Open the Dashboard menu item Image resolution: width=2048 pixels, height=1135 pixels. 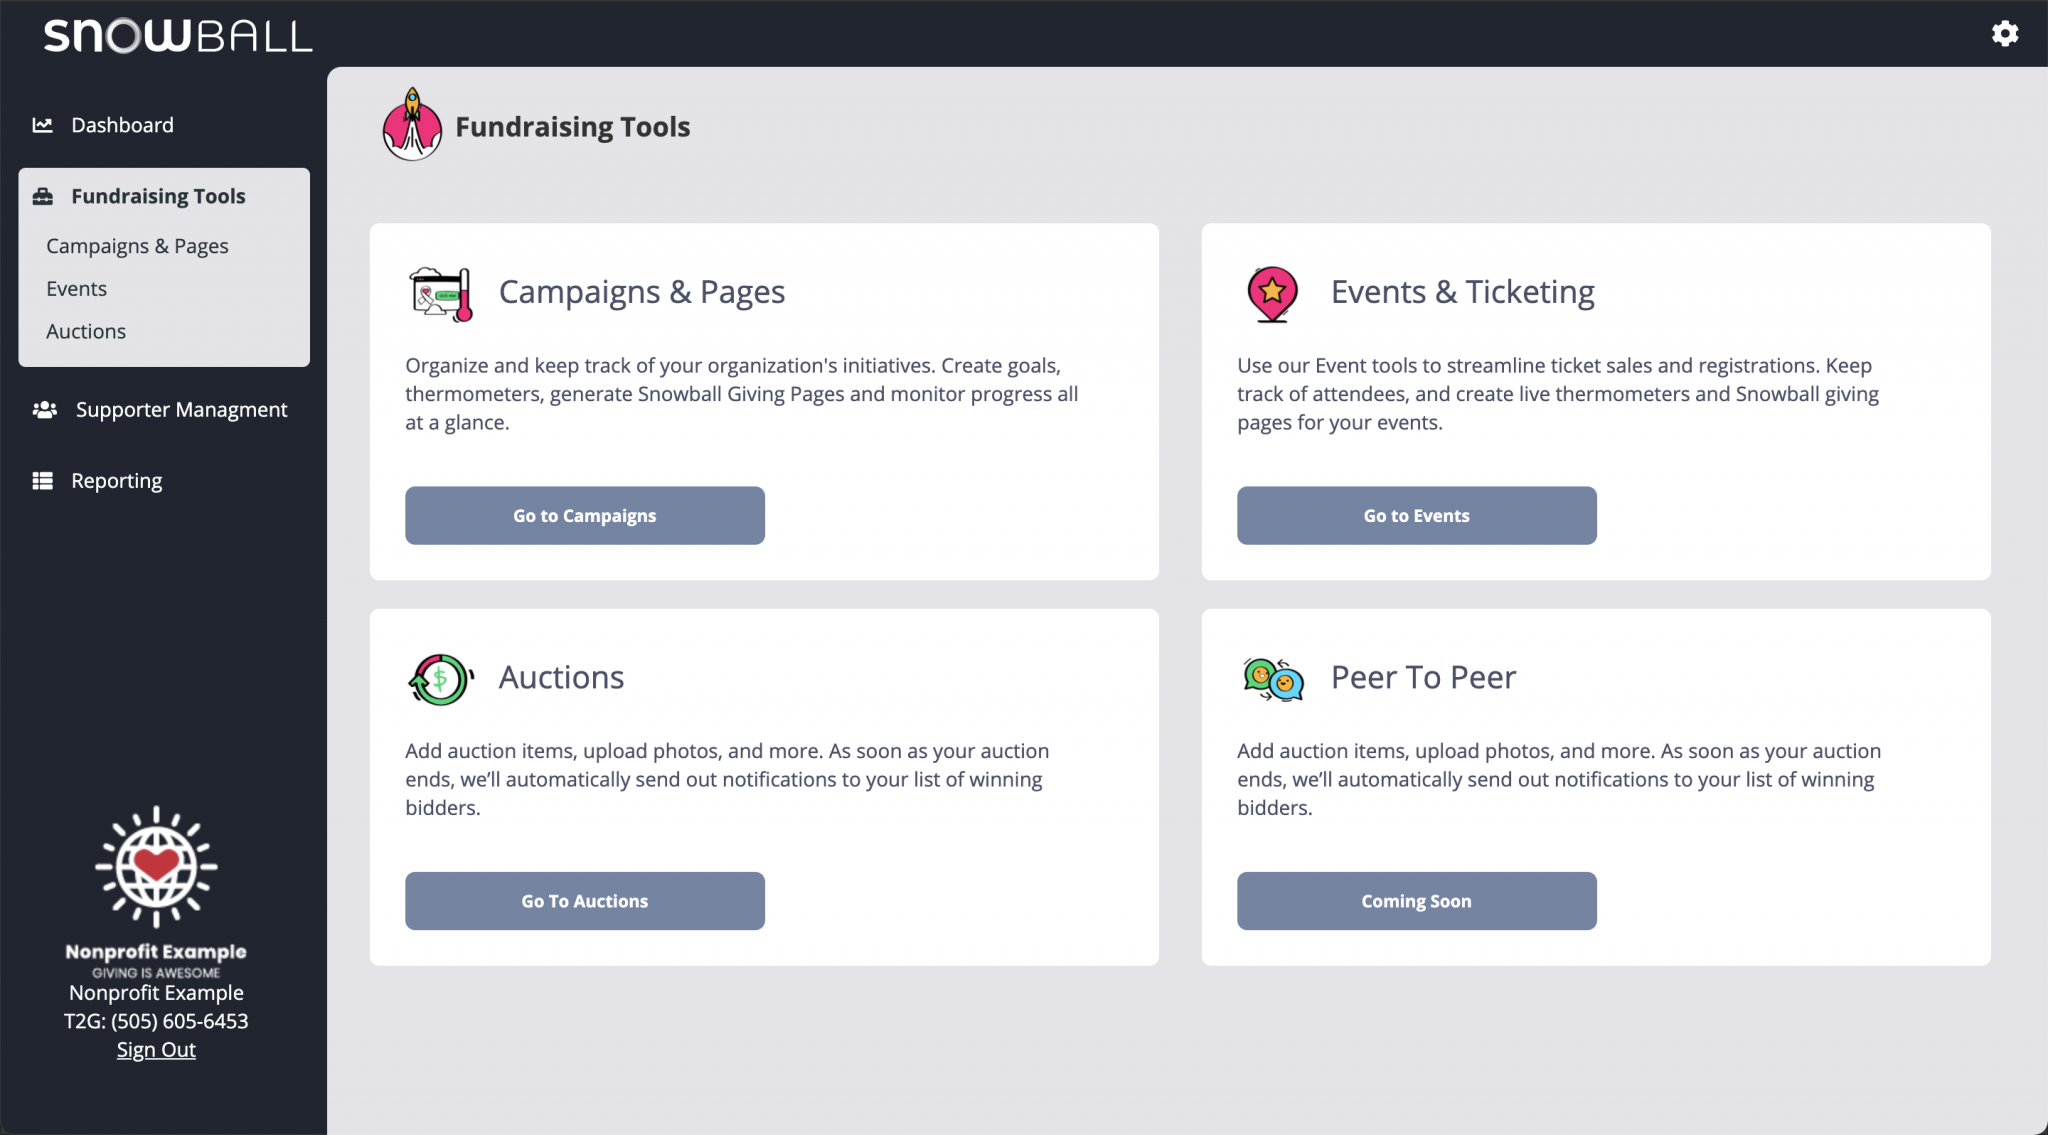(122, 125)
